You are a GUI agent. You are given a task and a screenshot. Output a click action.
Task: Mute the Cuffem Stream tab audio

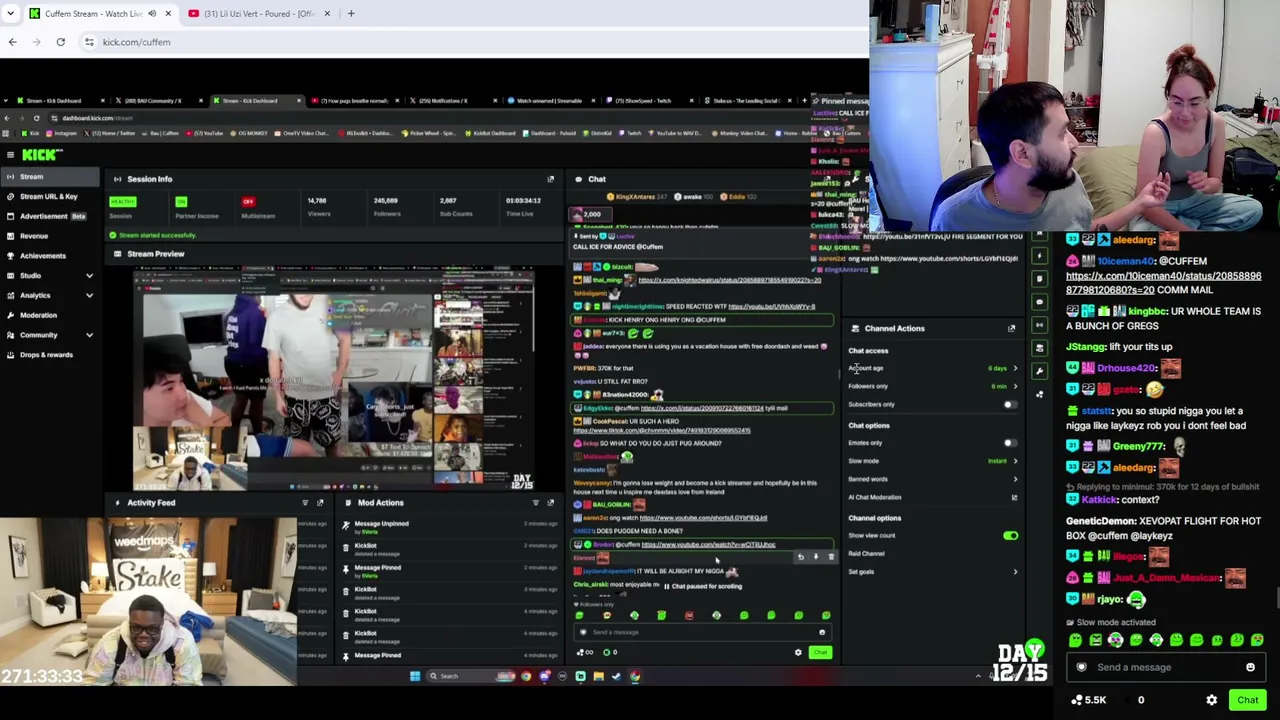(x=152, y=14)
